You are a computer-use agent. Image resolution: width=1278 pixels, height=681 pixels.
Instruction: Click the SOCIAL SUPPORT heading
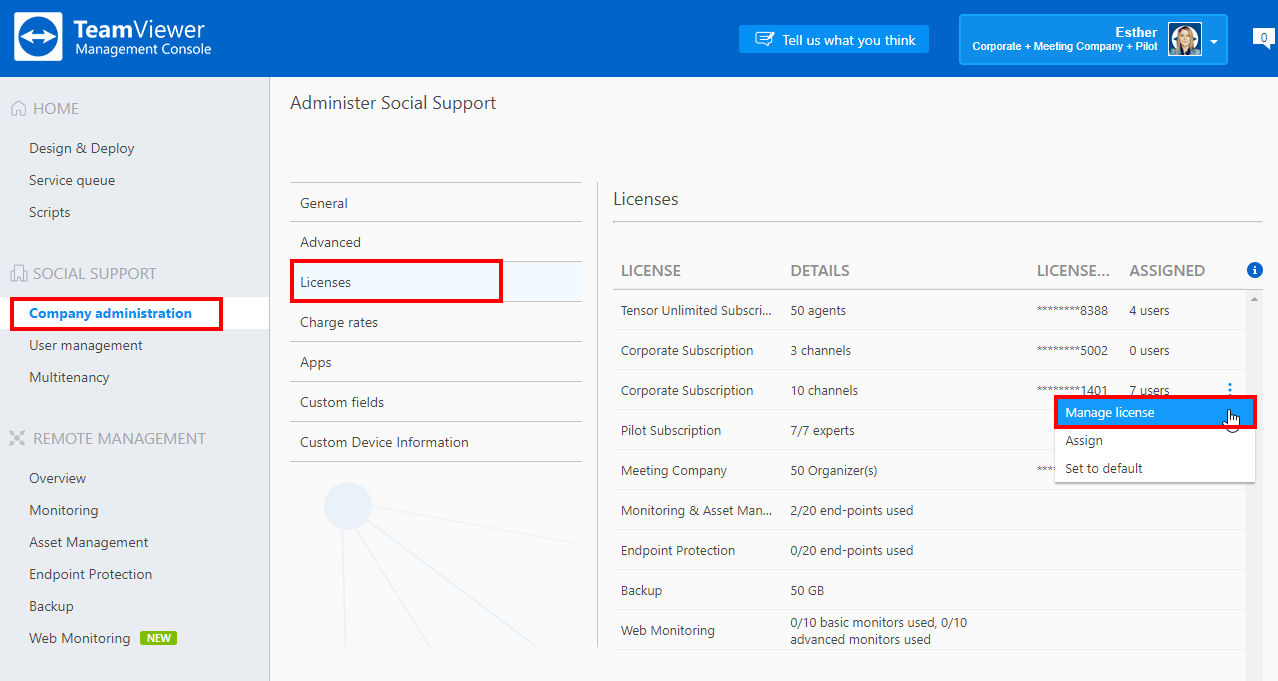point(95,273)
